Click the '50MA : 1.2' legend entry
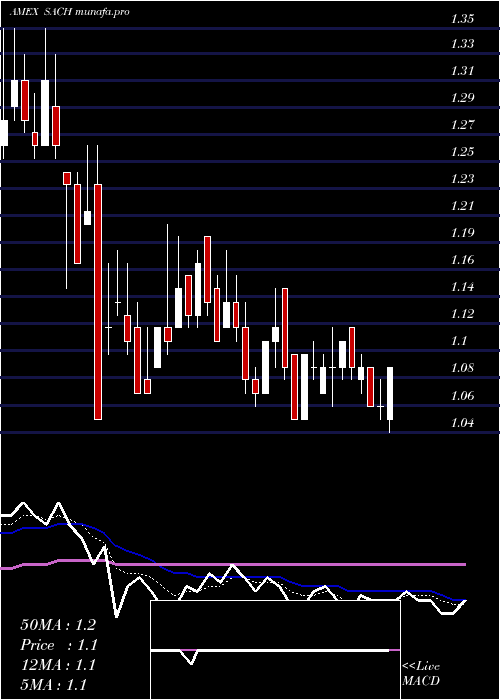 tap(58, 625)
